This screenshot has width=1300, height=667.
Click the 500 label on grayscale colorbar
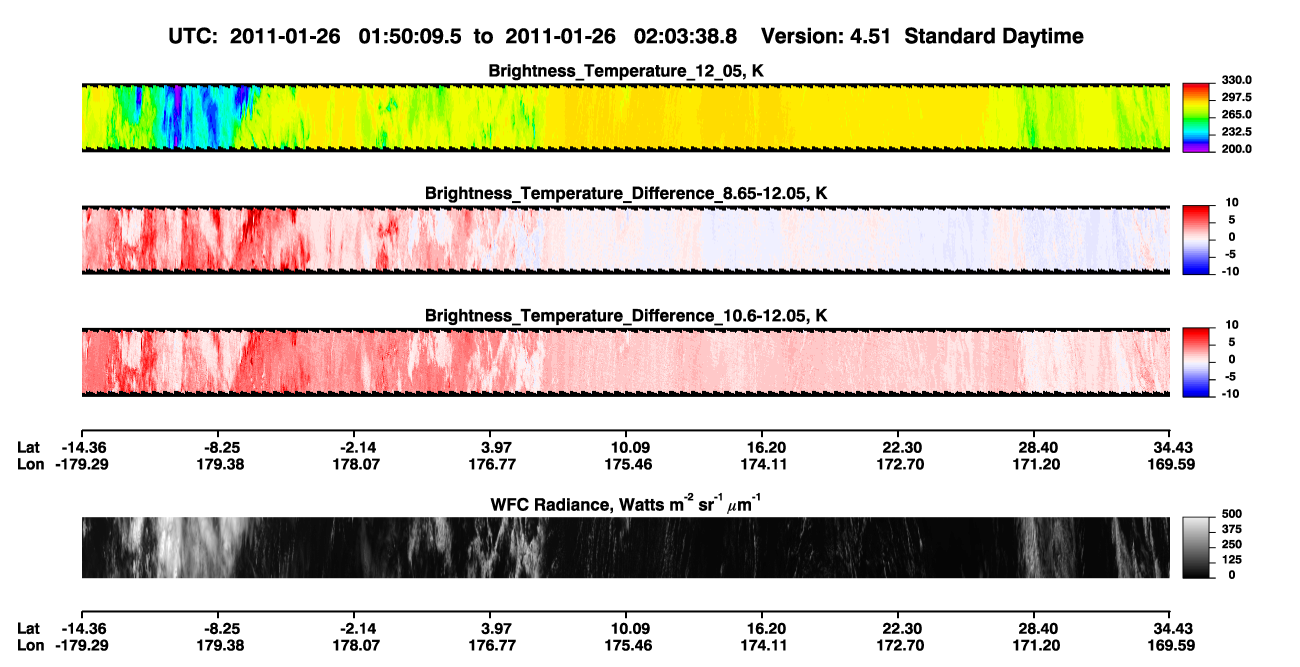[1233, 513]
